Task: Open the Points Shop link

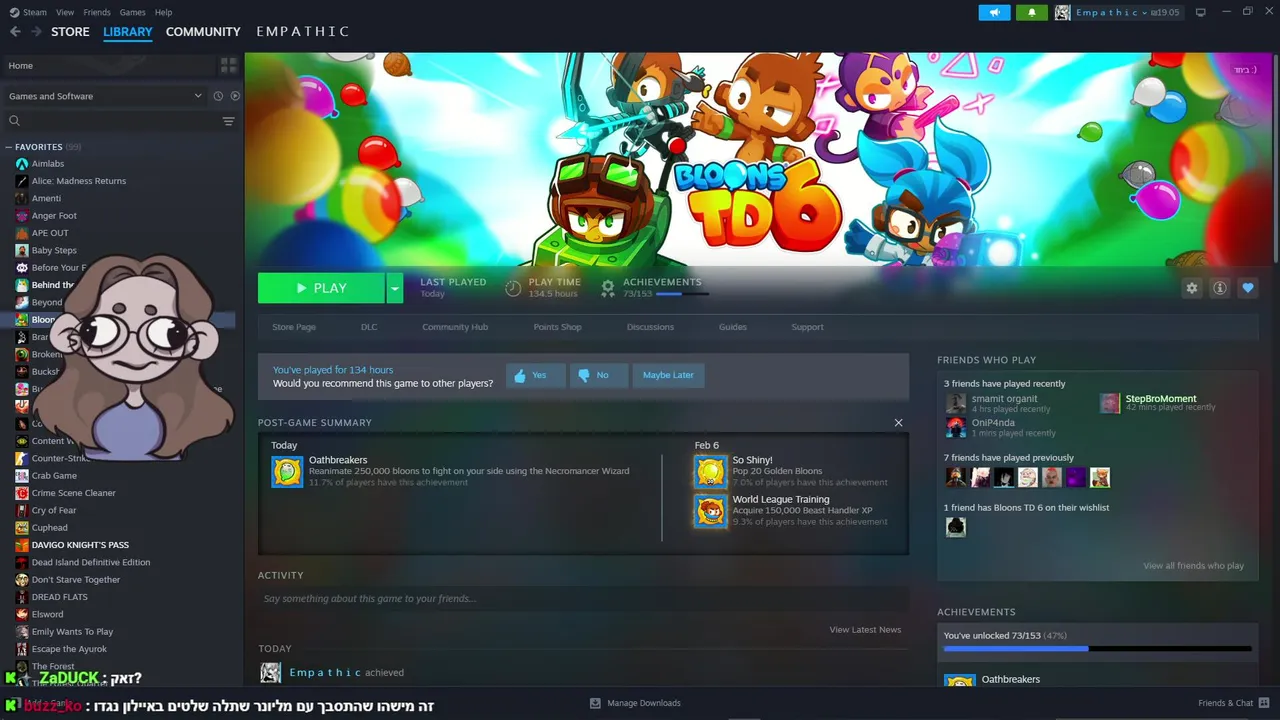Action: point(557,327)
